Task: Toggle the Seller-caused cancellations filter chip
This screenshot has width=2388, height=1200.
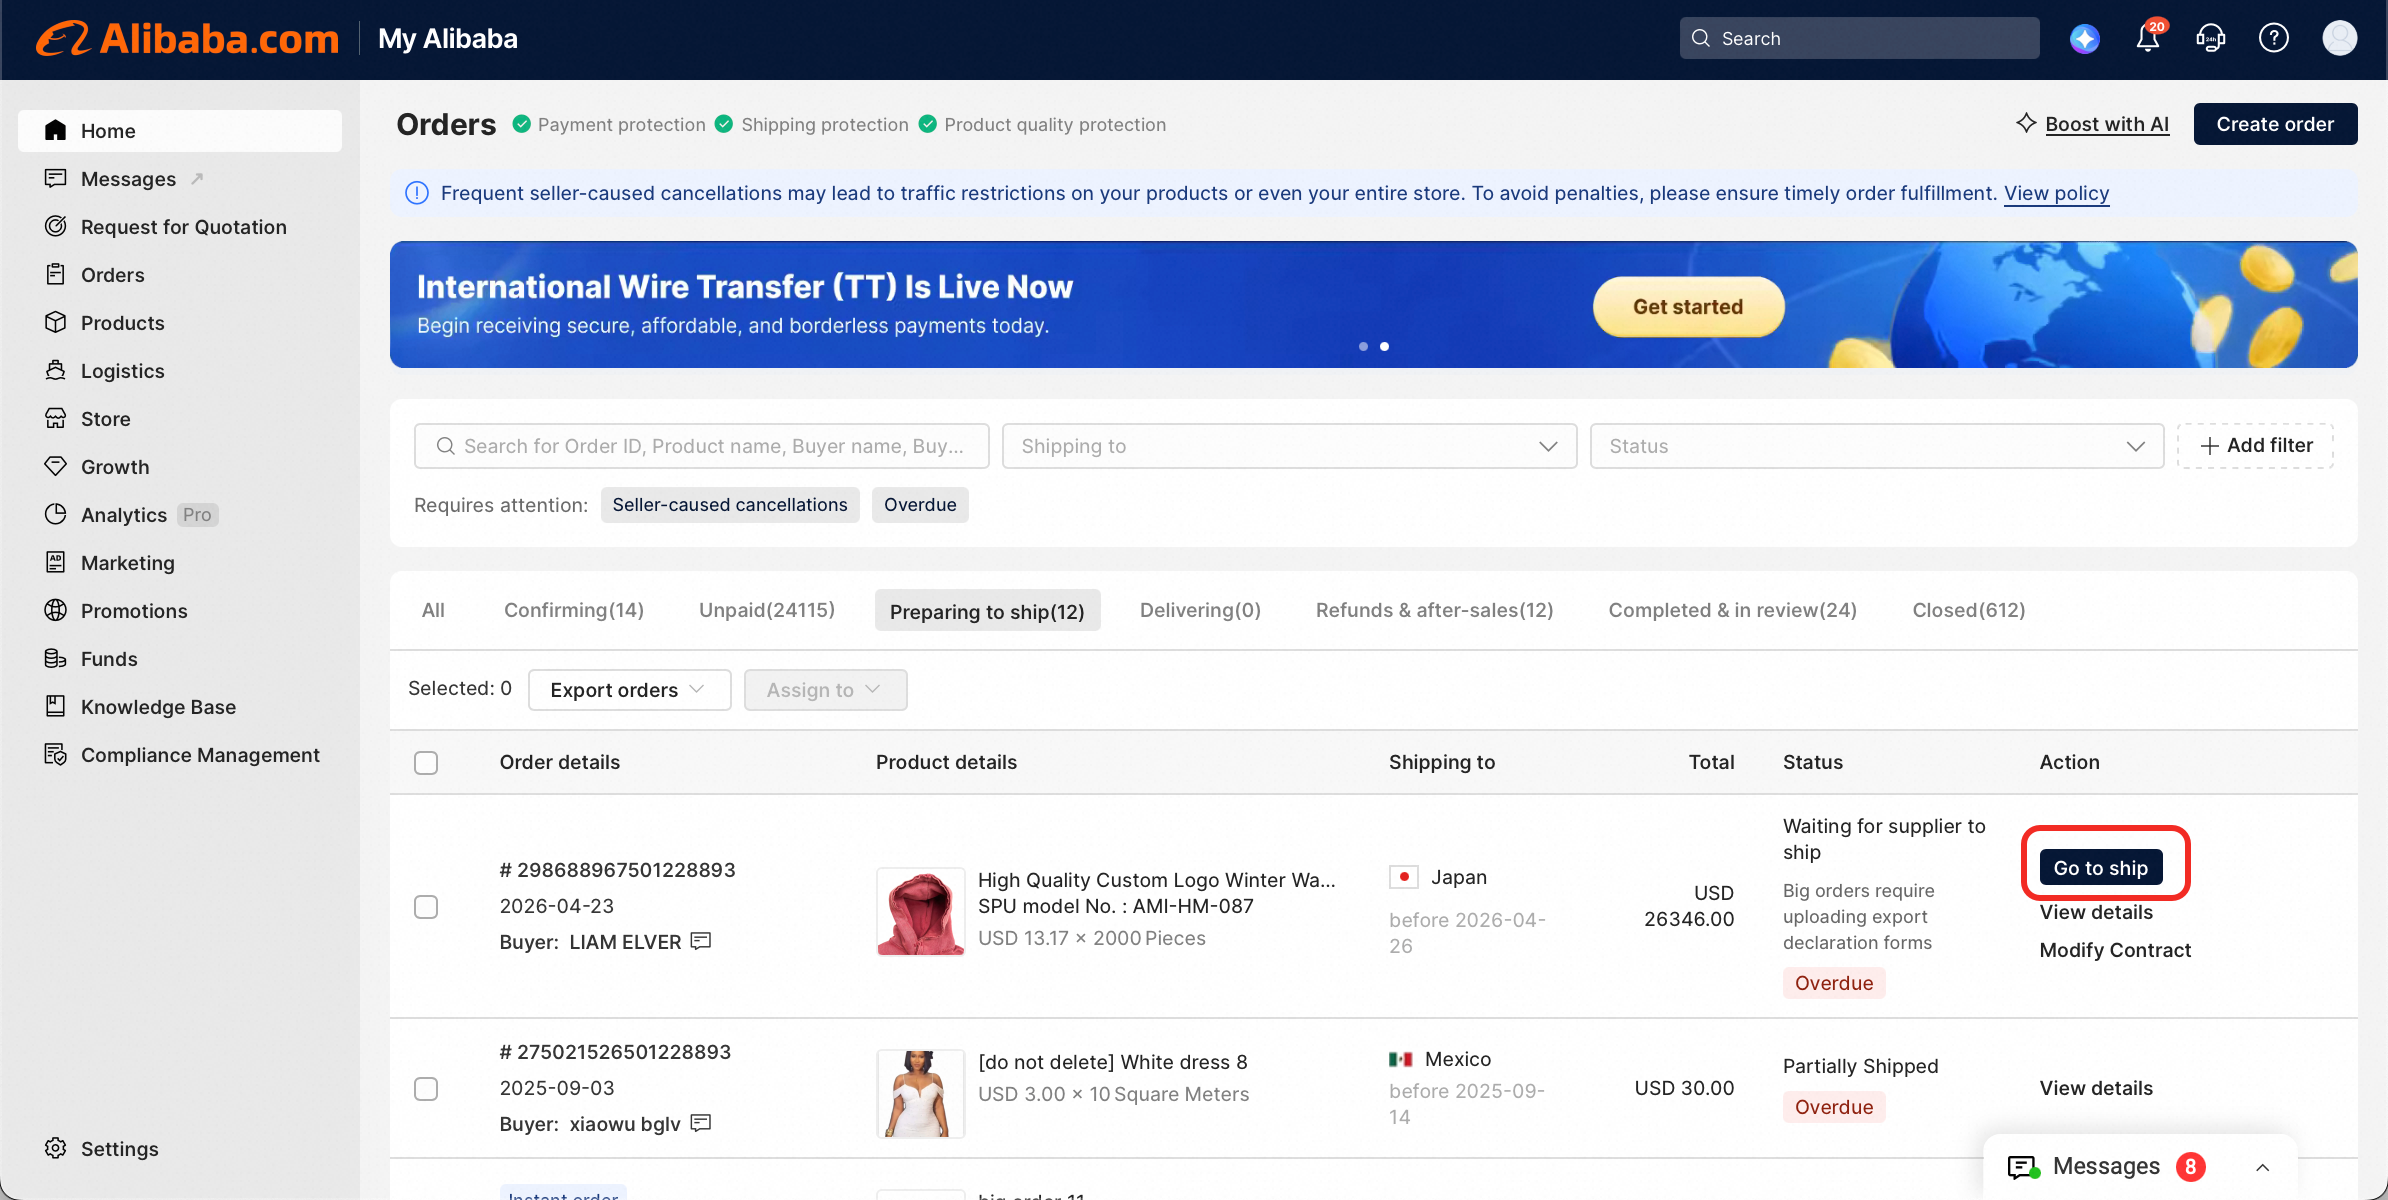Action: (x=730, y=505)
